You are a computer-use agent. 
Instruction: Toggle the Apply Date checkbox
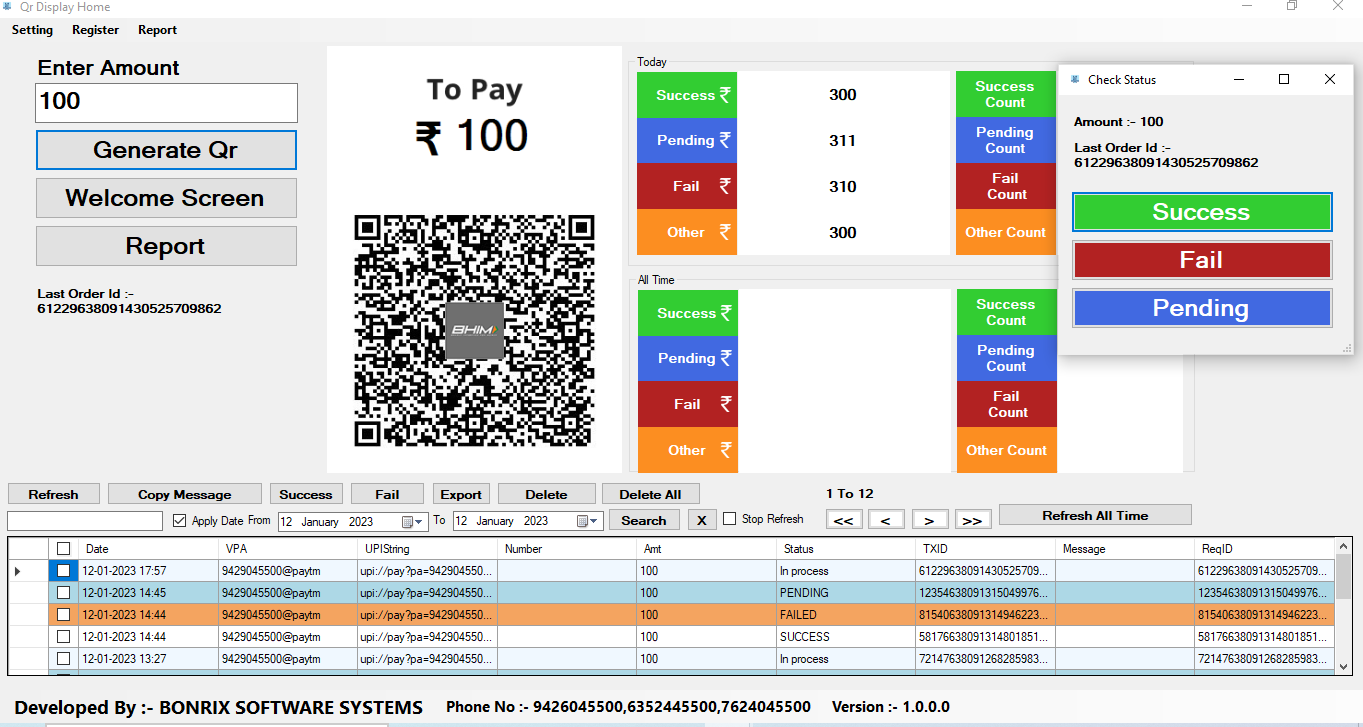(180, 520)
